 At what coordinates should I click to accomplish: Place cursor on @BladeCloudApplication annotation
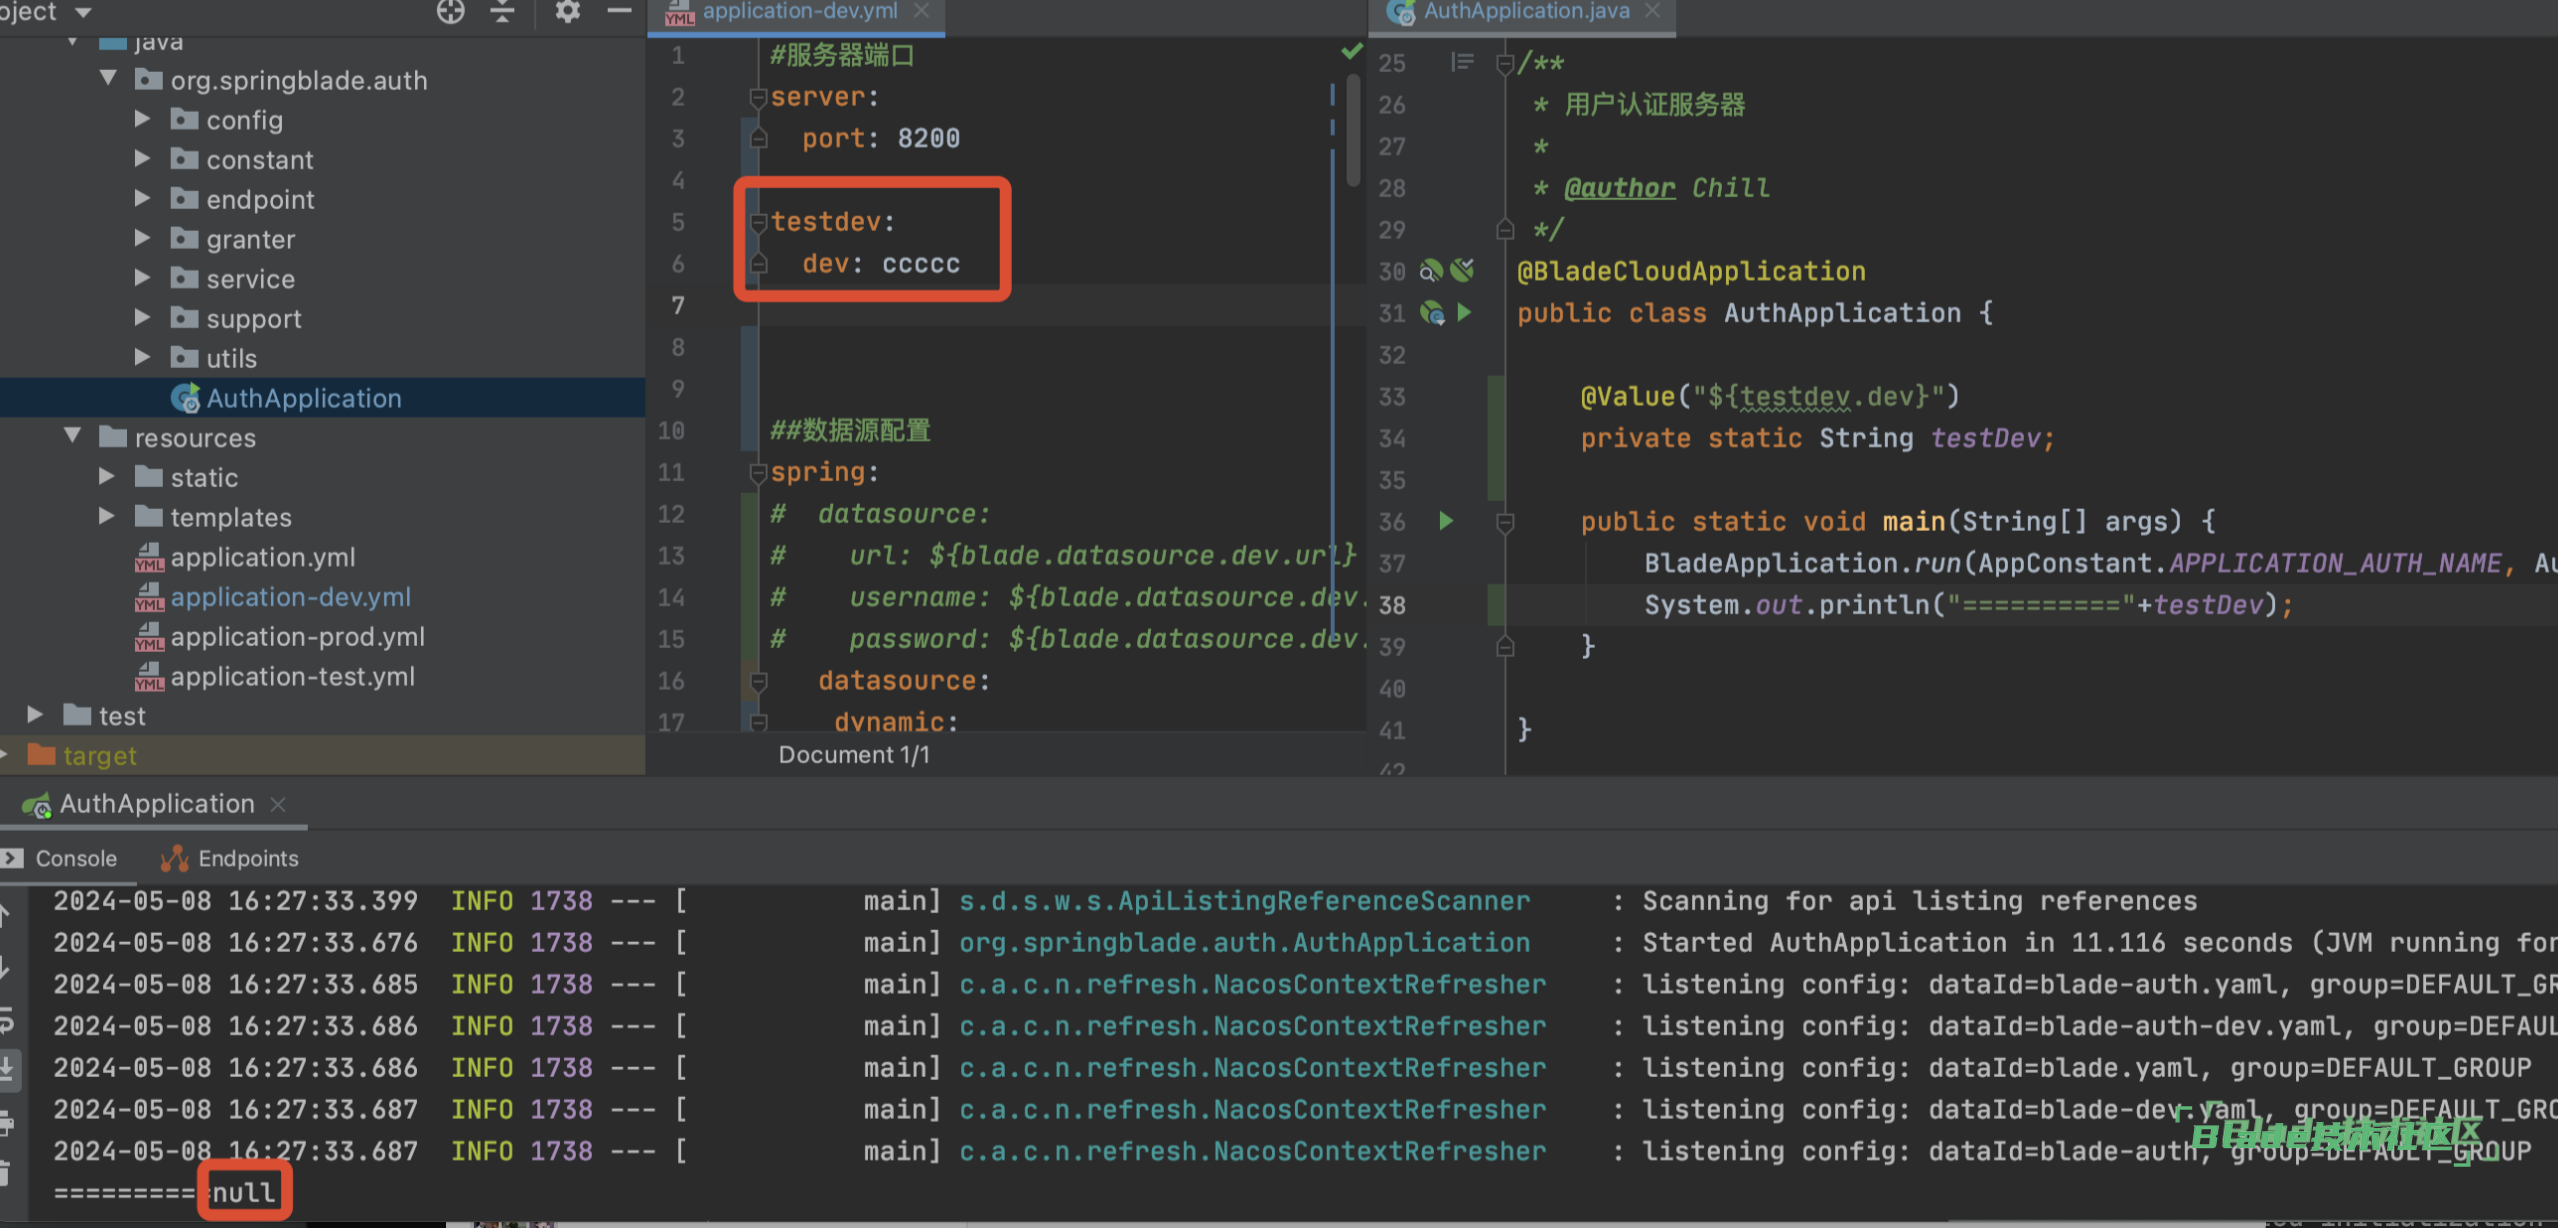tap(1691, 271)
